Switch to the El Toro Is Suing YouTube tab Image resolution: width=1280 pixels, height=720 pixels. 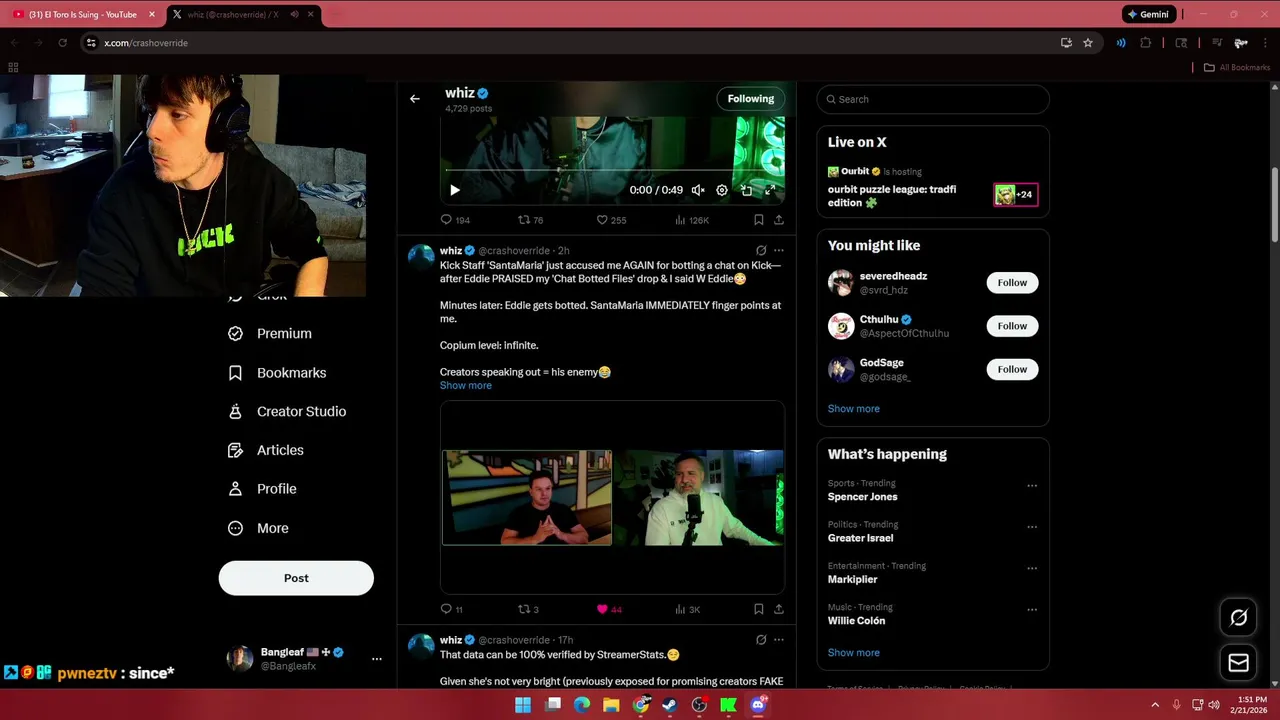83,14
